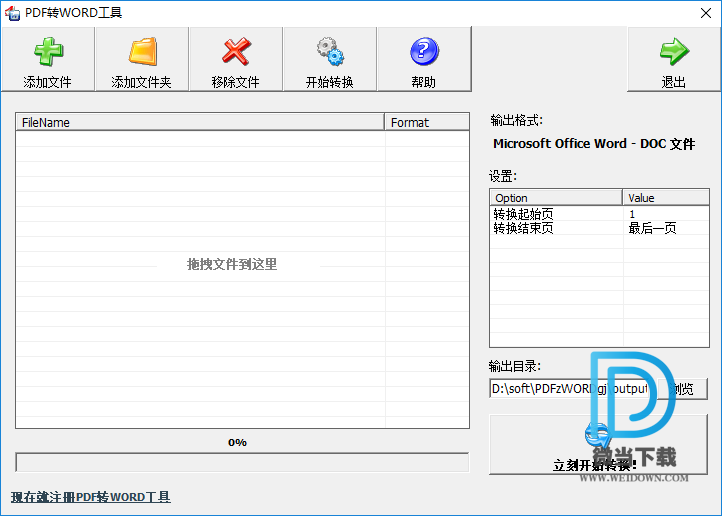Click the 拖拽文件到这里 drop area text
The height and width of the screenshot is (516, 722).
[x=232, y=264]
